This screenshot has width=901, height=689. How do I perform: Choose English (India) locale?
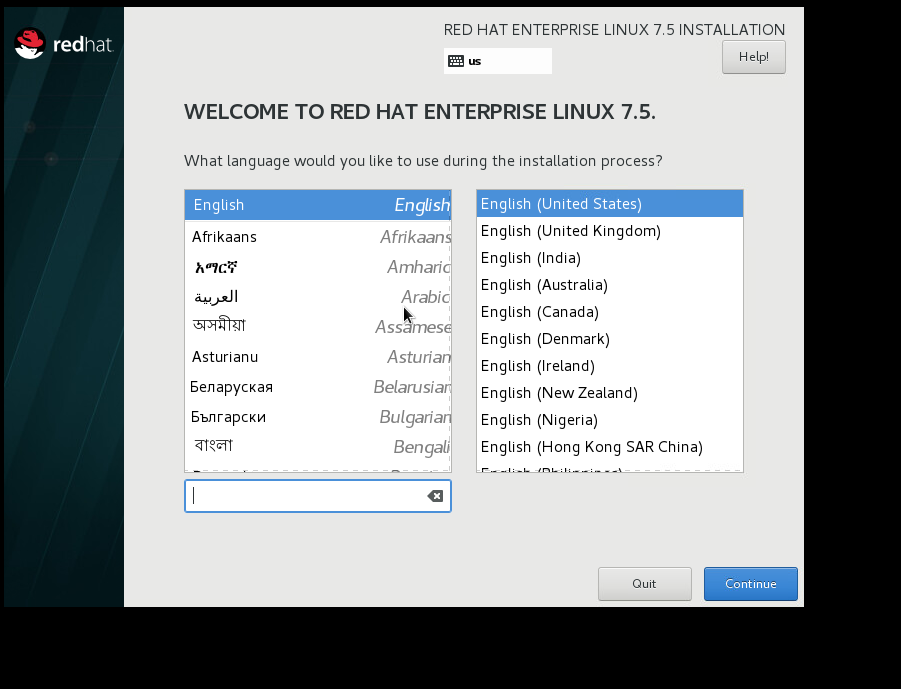point(610,258)
